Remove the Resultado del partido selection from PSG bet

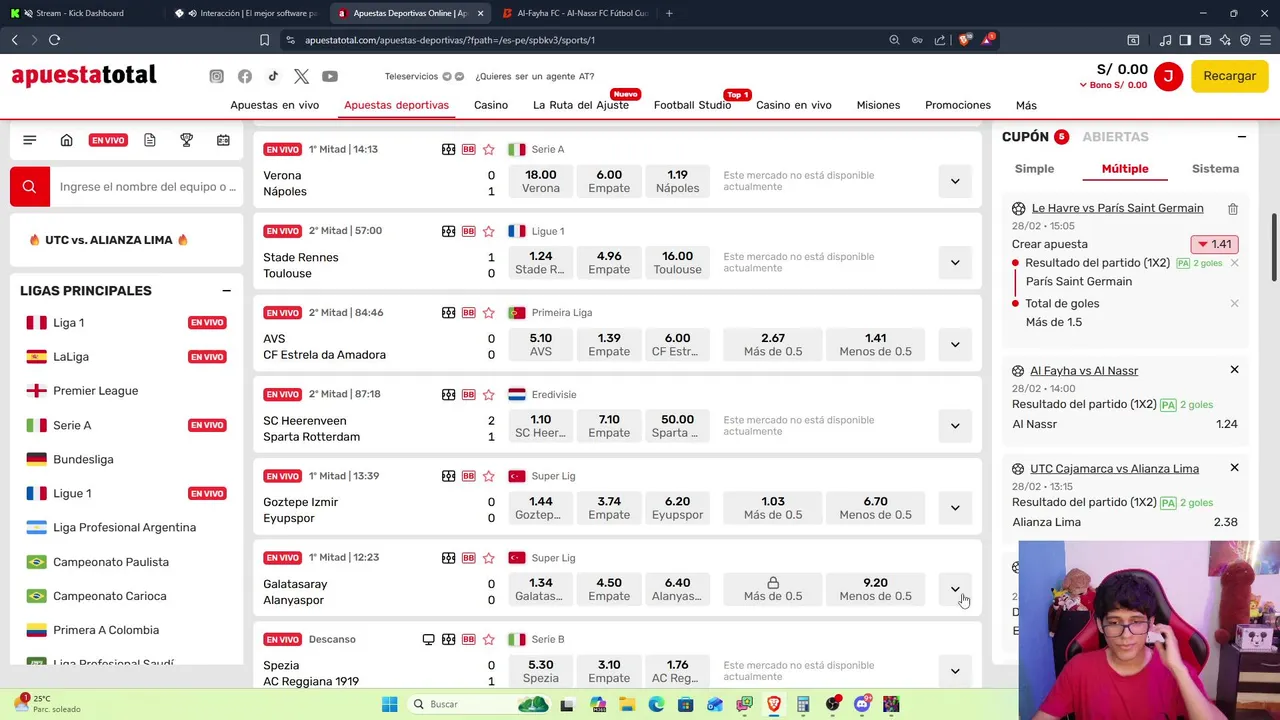point(1234,263)
